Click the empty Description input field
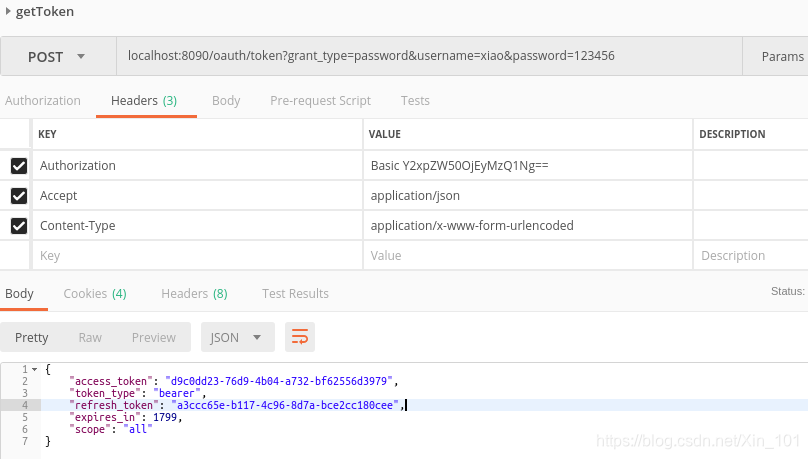808x459 pixels. tap(751, 256)
